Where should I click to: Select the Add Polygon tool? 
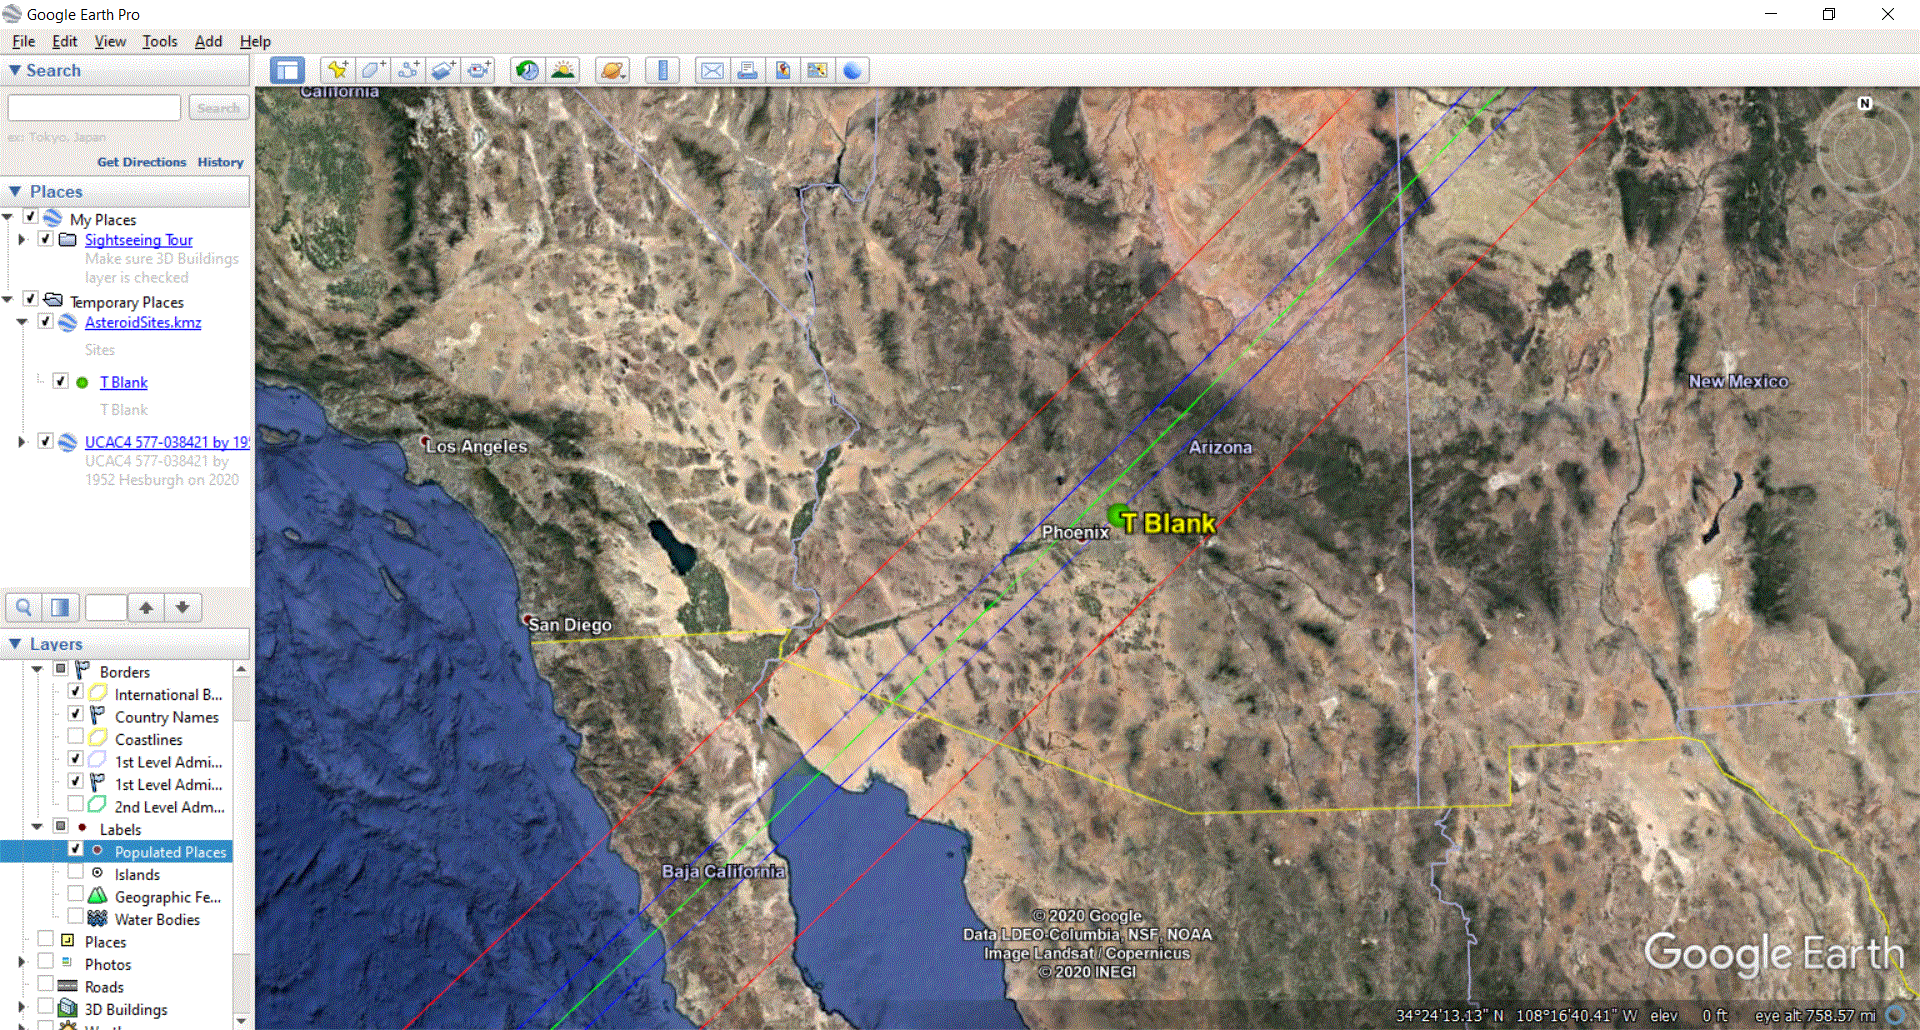(x=373, y=70)
